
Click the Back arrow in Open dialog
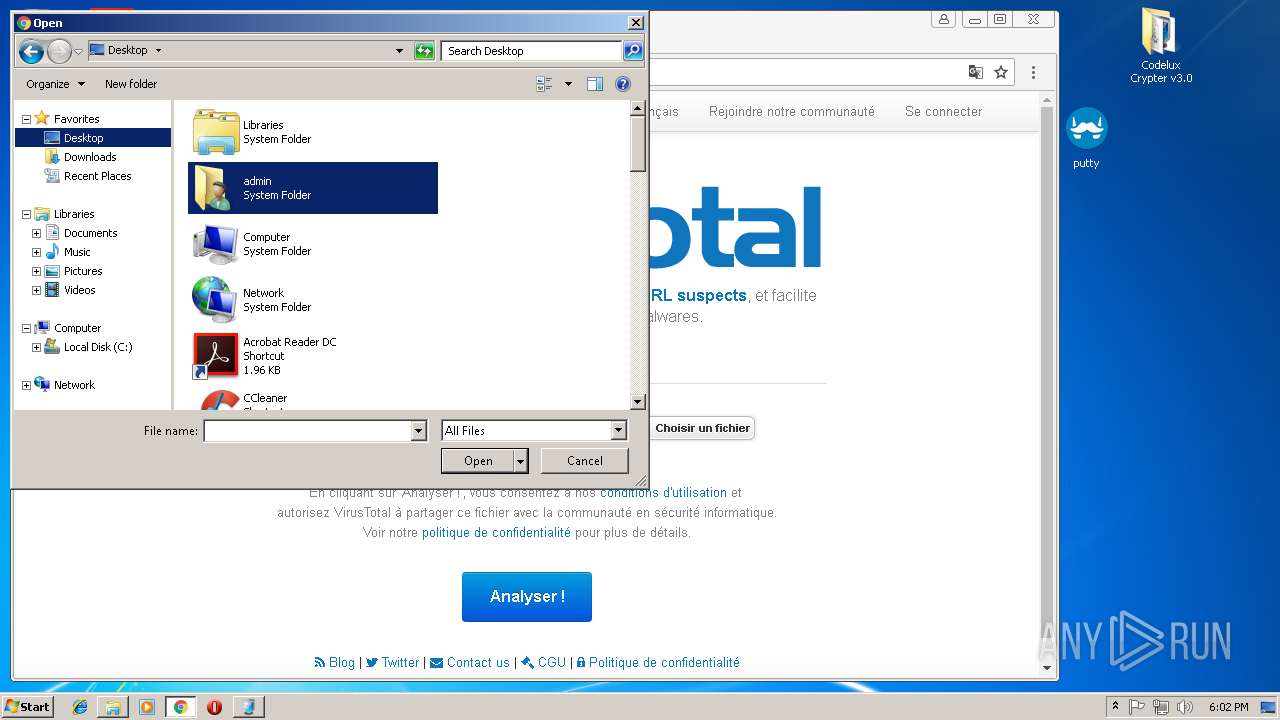30,51
